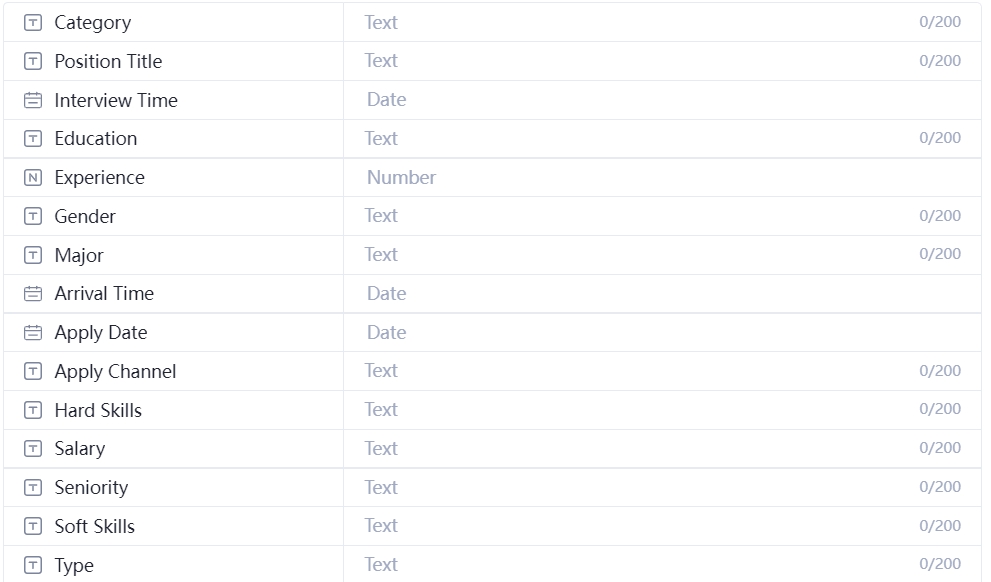
Task: Click the number field icon beside Experience
Action: pyautogui.click(x=33, y=177)
